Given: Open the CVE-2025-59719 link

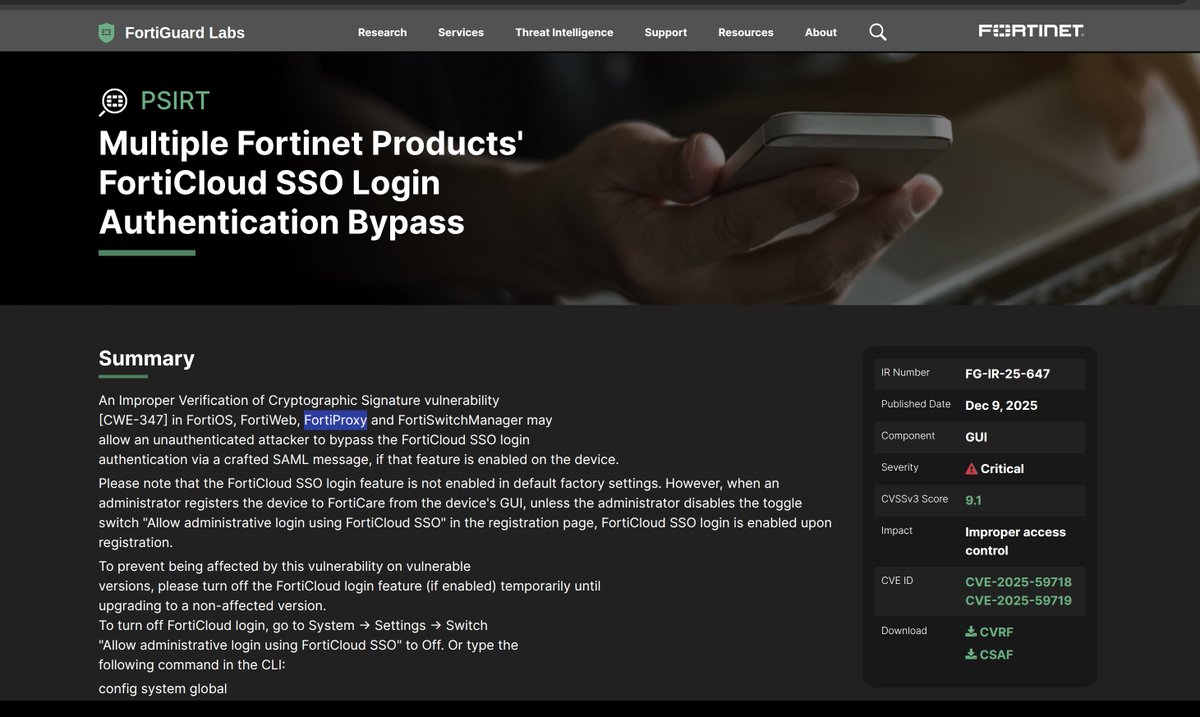Looking at the screenshot, I should 1018,601.
